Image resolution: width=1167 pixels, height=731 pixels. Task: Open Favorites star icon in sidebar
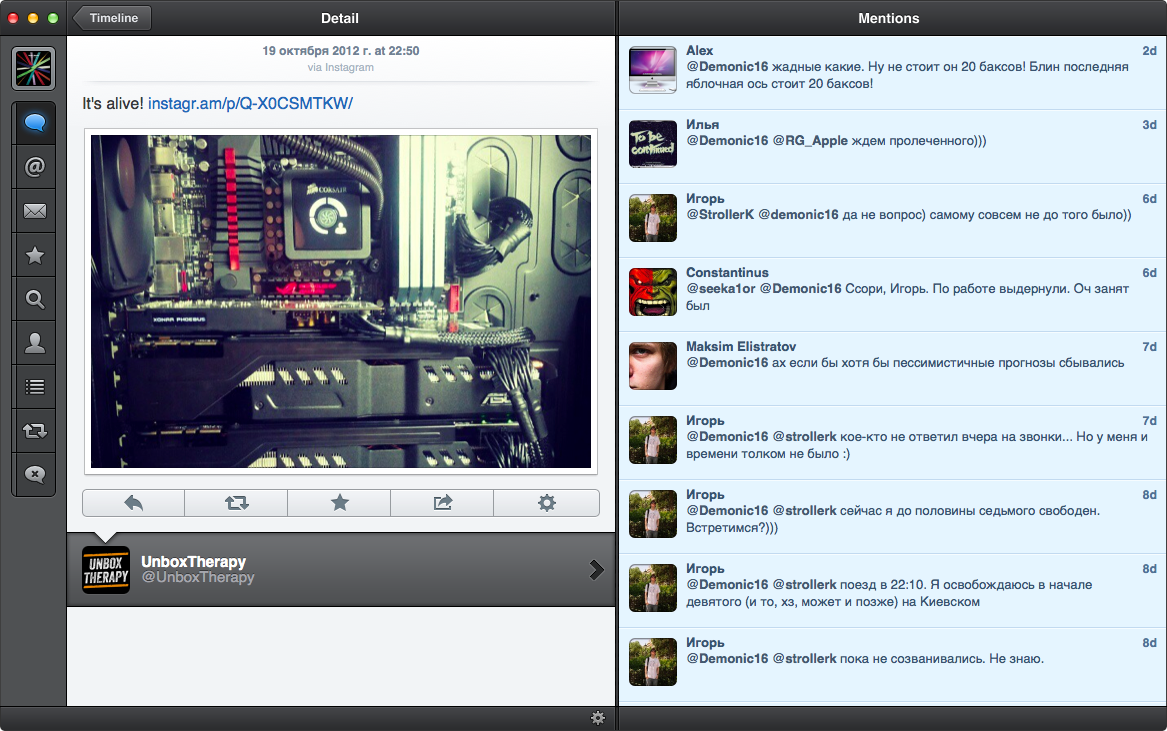click(x=35, y=256)
